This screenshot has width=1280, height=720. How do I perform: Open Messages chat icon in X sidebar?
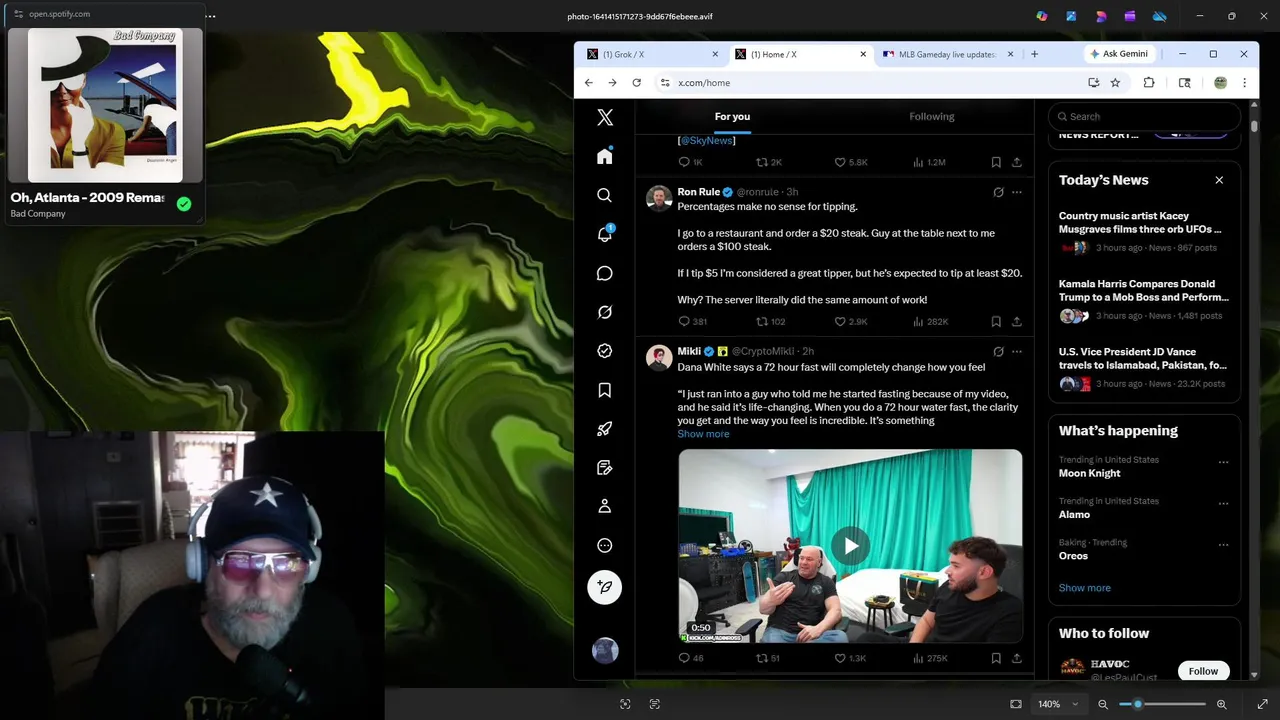(605, 273)
